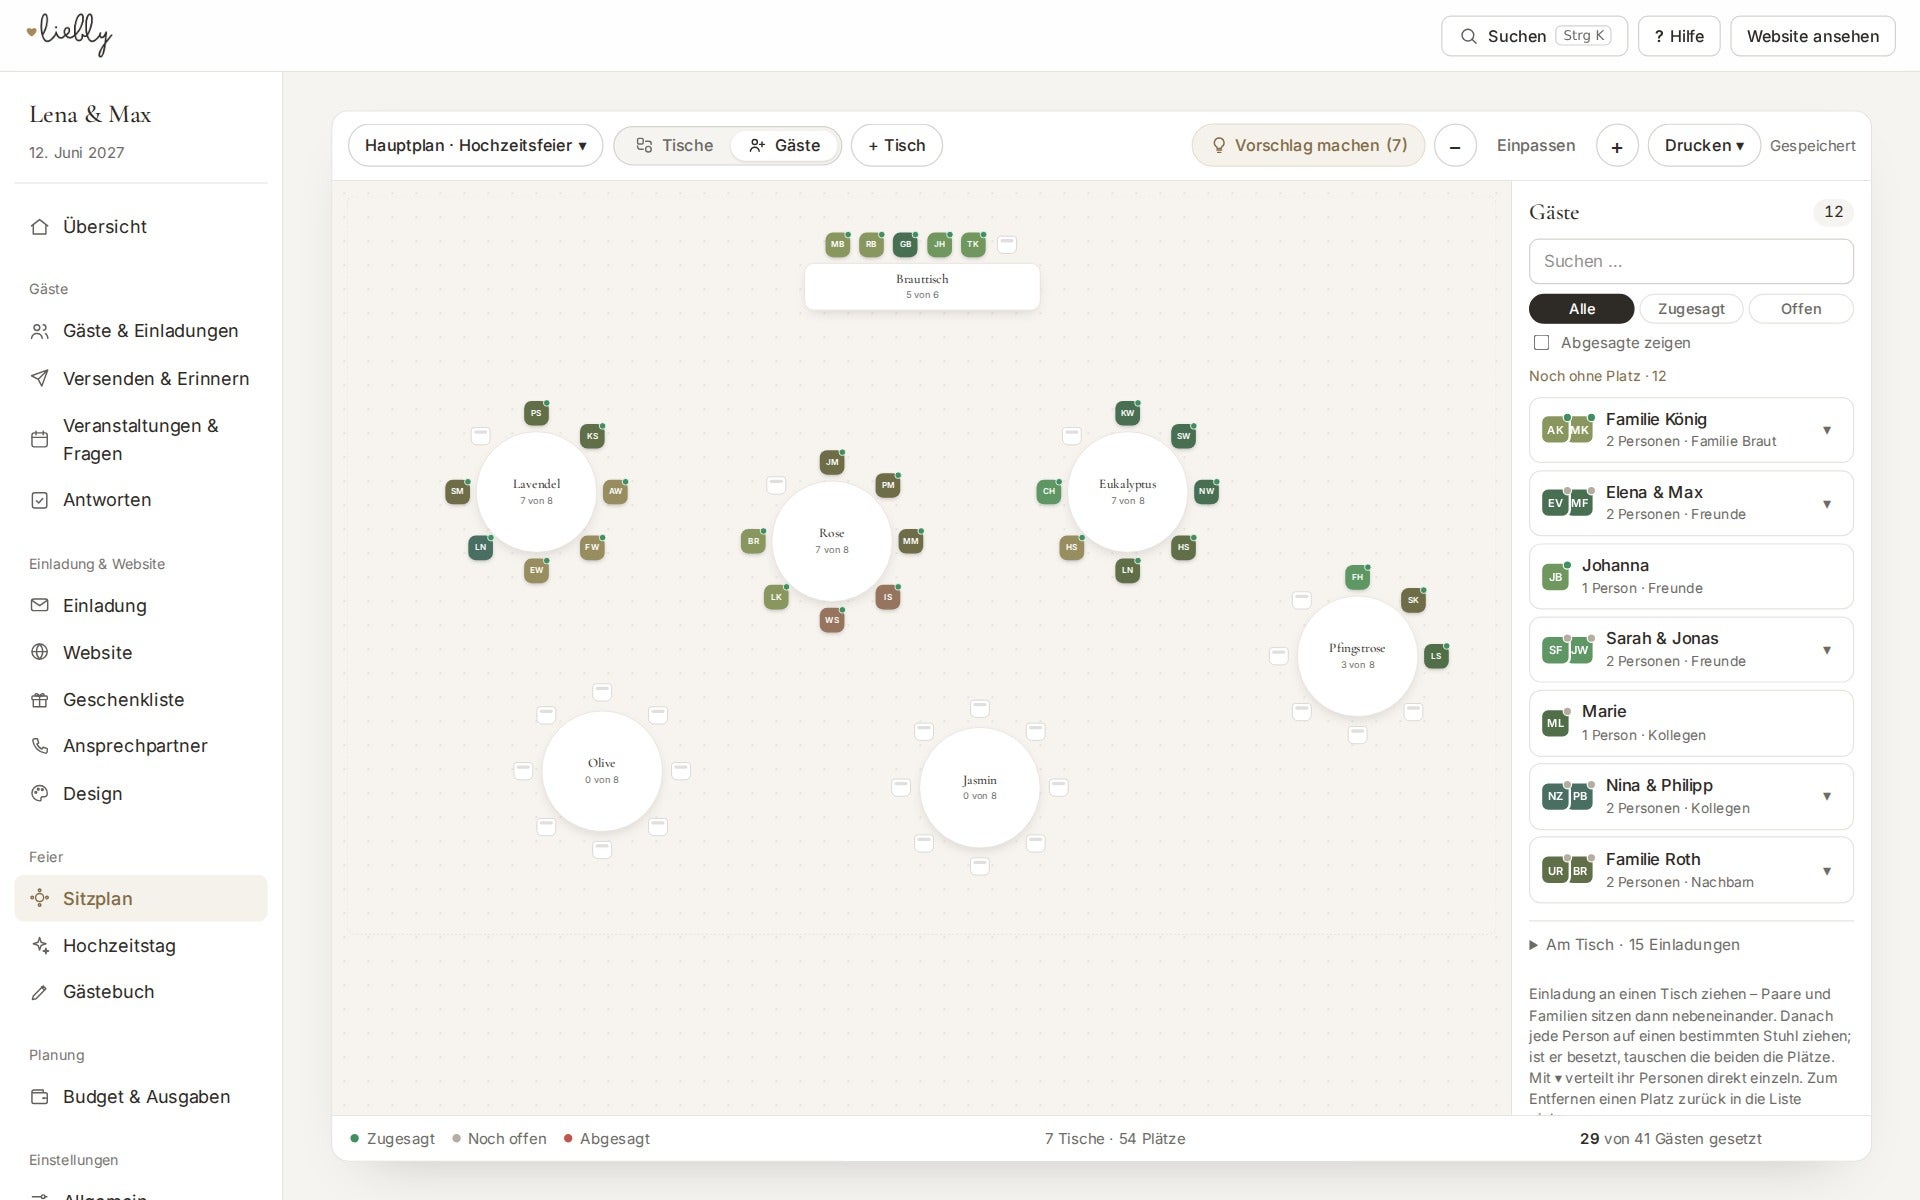The width and height of the screenshot is (1920, 1200).
Task: Filter guests by Zugesagt
Action: click(x=1691, y=309)
